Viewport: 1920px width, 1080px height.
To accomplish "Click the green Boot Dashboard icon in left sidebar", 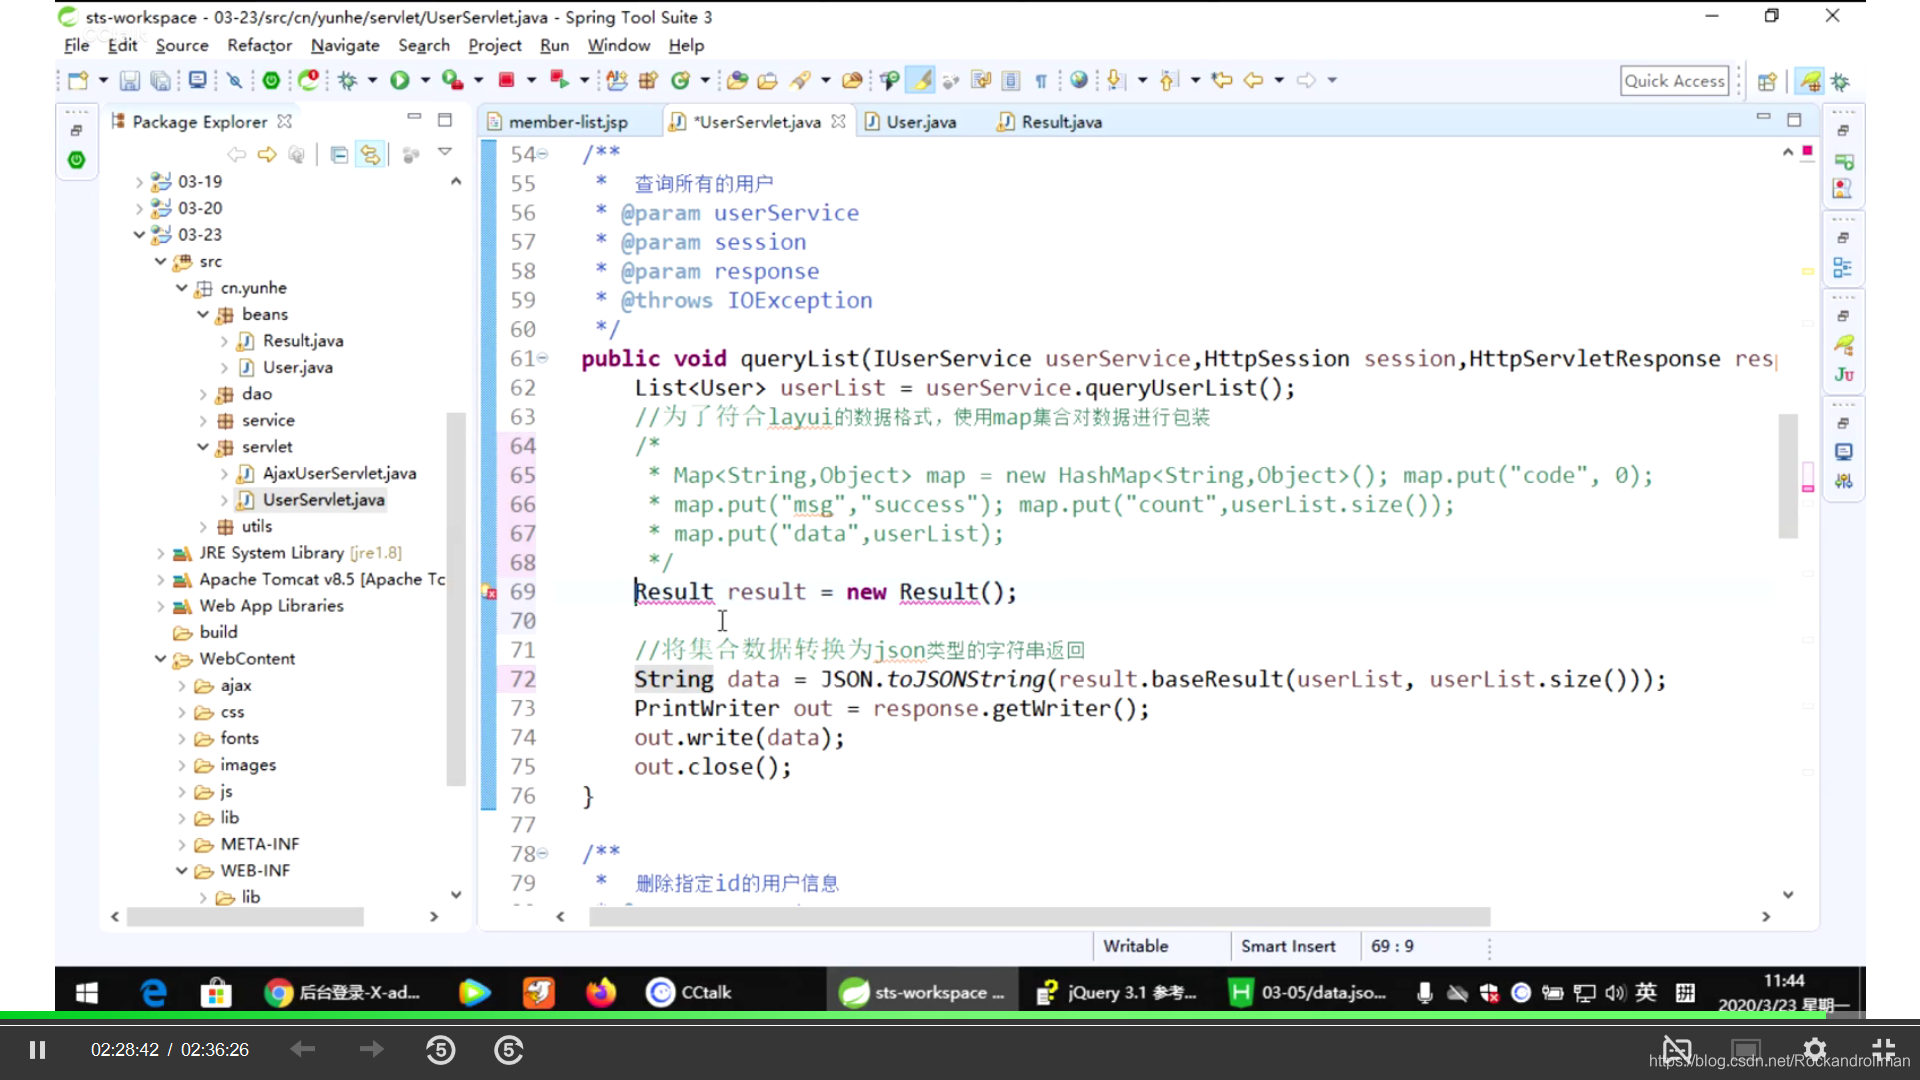I will (76, 160).
